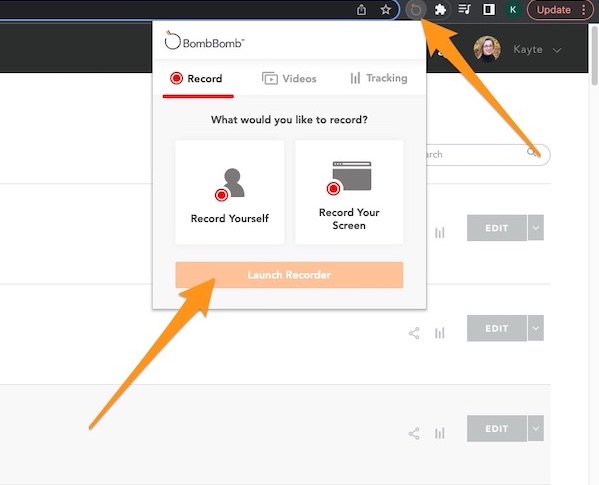Viewport: 599px width, 485px height.
Task: Click the BombBomb logo in the popup
Action: click(204, 40)
